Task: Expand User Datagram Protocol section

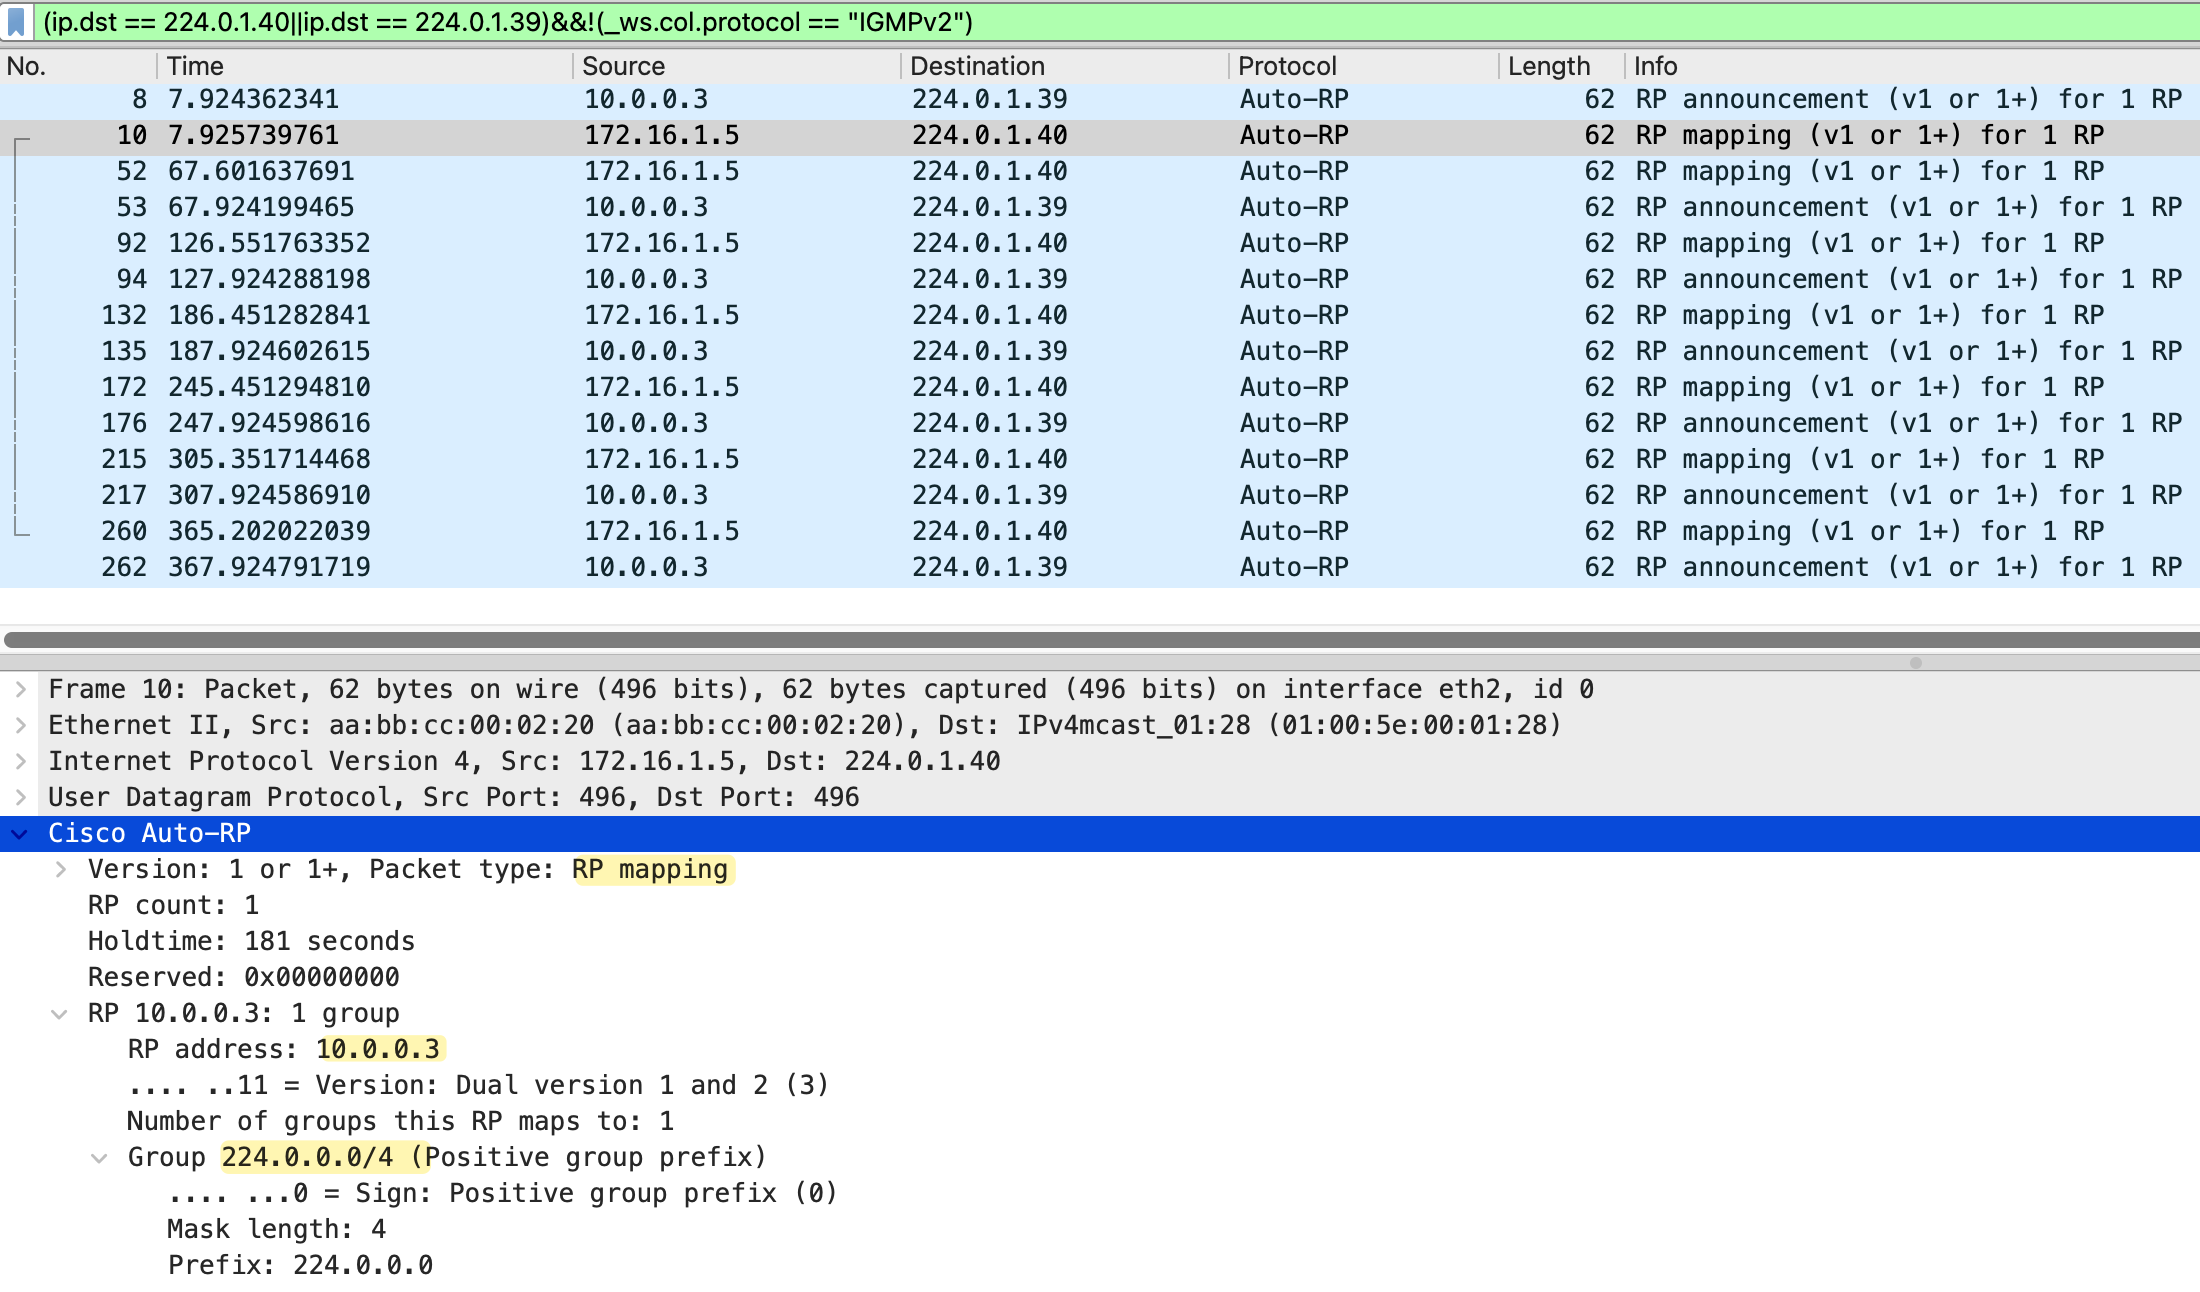Action: [21, 797]
